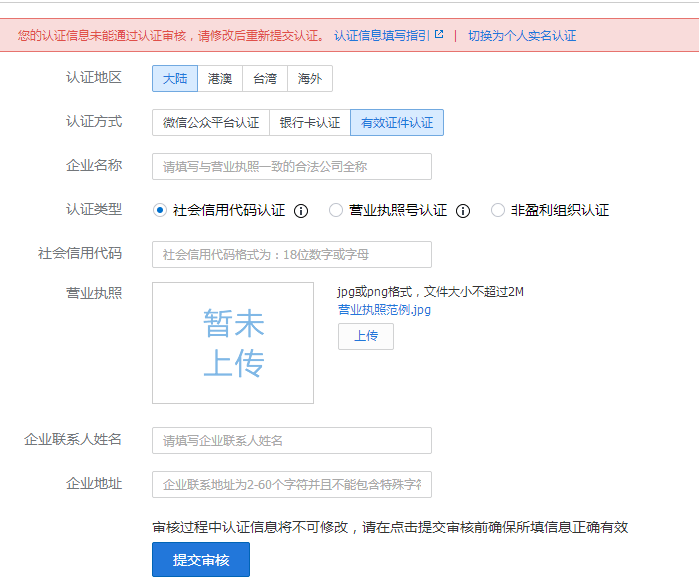Image resolution: width=699 pixels, height=586 pixels.
Task: Choose 大陆 as certification region
Action: pyautogui.click(x=175, y=78)
